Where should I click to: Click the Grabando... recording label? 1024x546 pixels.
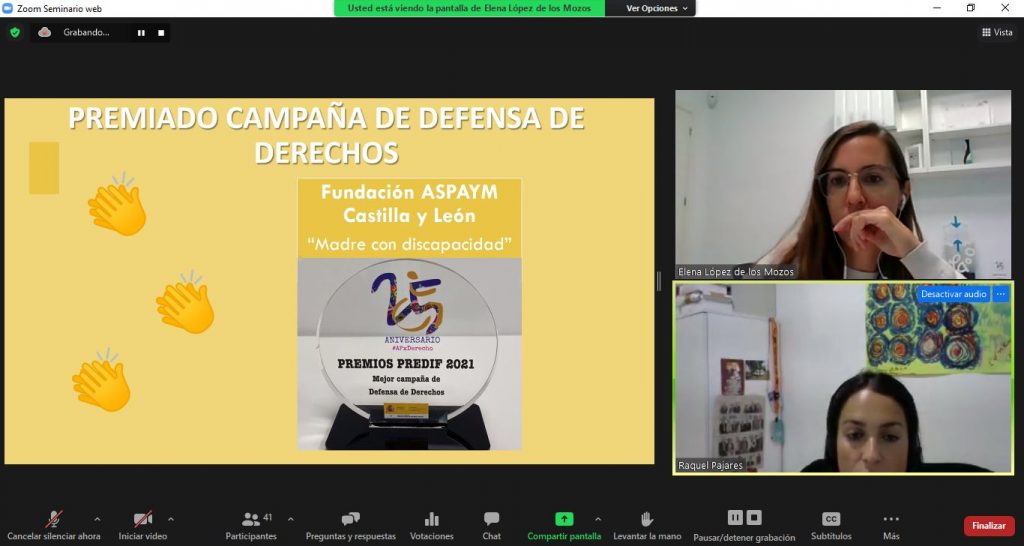click(x=86, y=32)
